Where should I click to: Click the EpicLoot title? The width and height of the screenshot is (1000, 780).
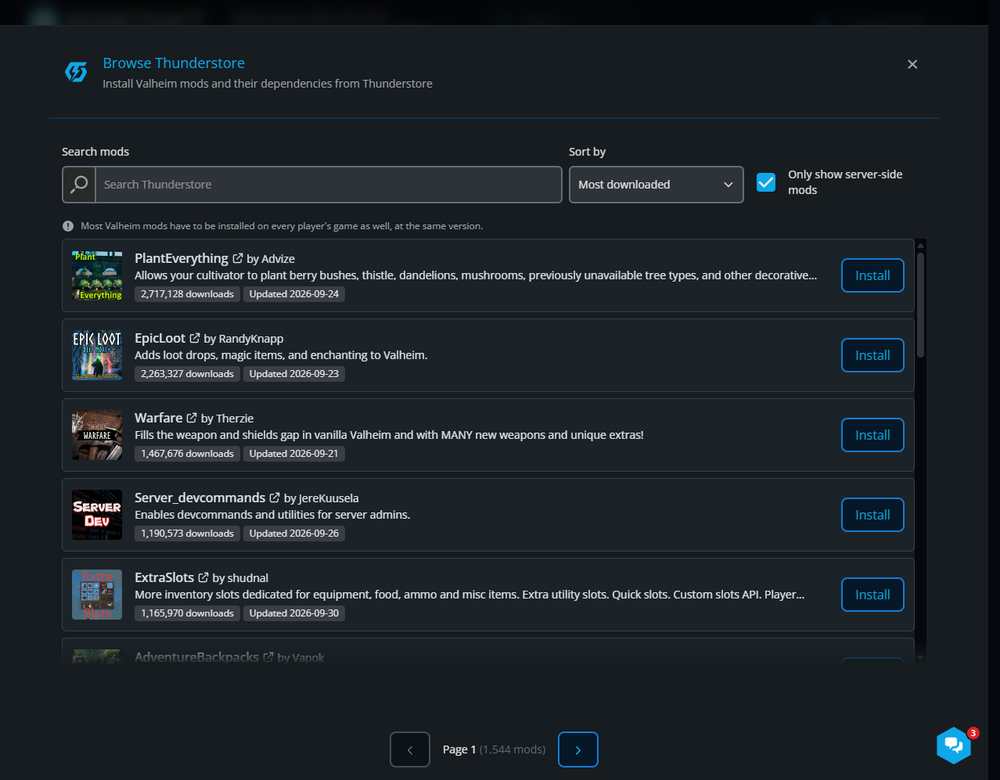[160, 338]
